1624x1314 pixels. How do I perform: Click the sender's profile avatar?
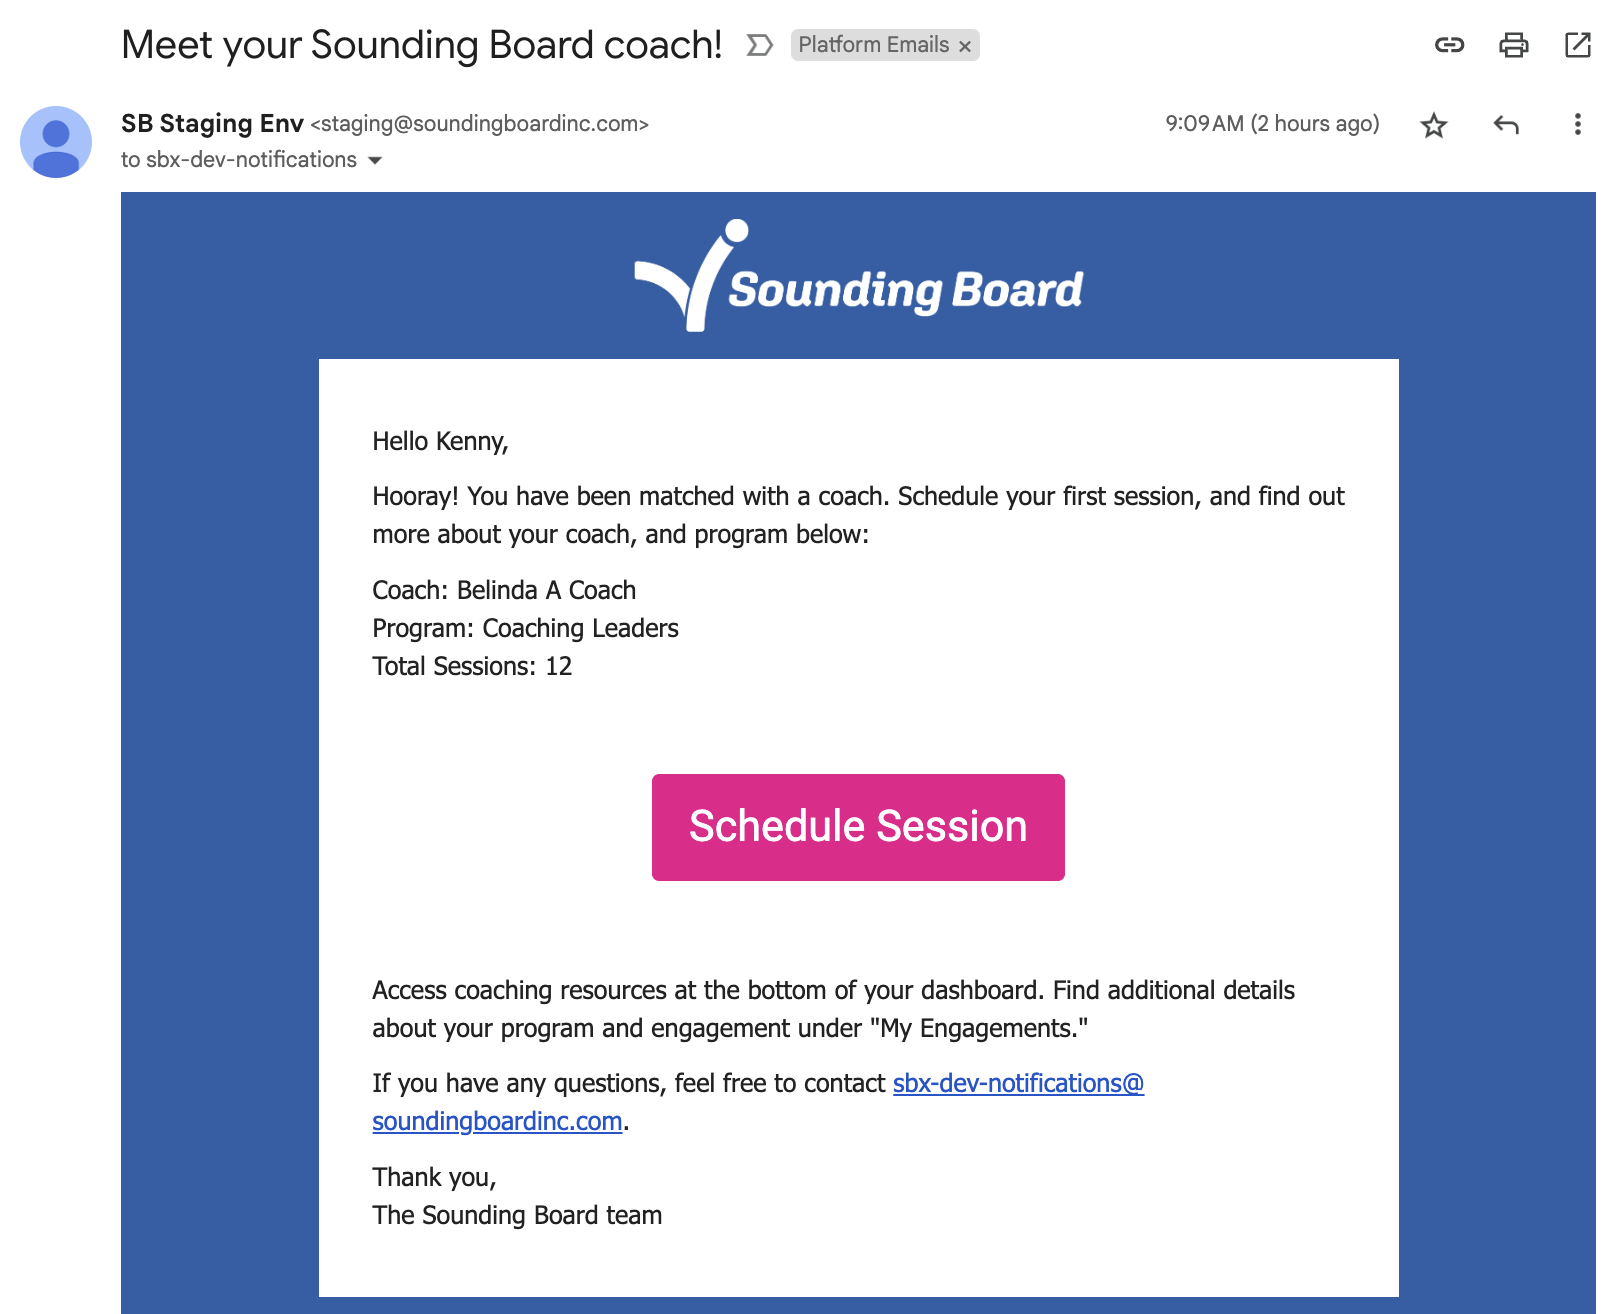[x=56, y=142]
